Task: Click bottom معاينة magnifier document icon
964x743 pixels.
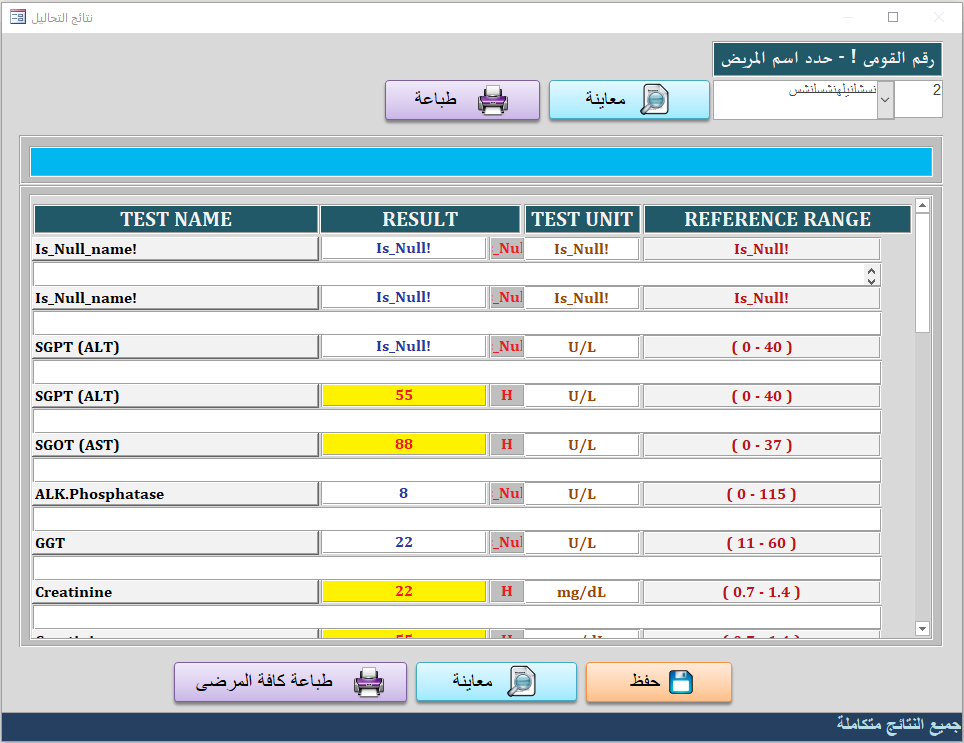Action: 521,682
